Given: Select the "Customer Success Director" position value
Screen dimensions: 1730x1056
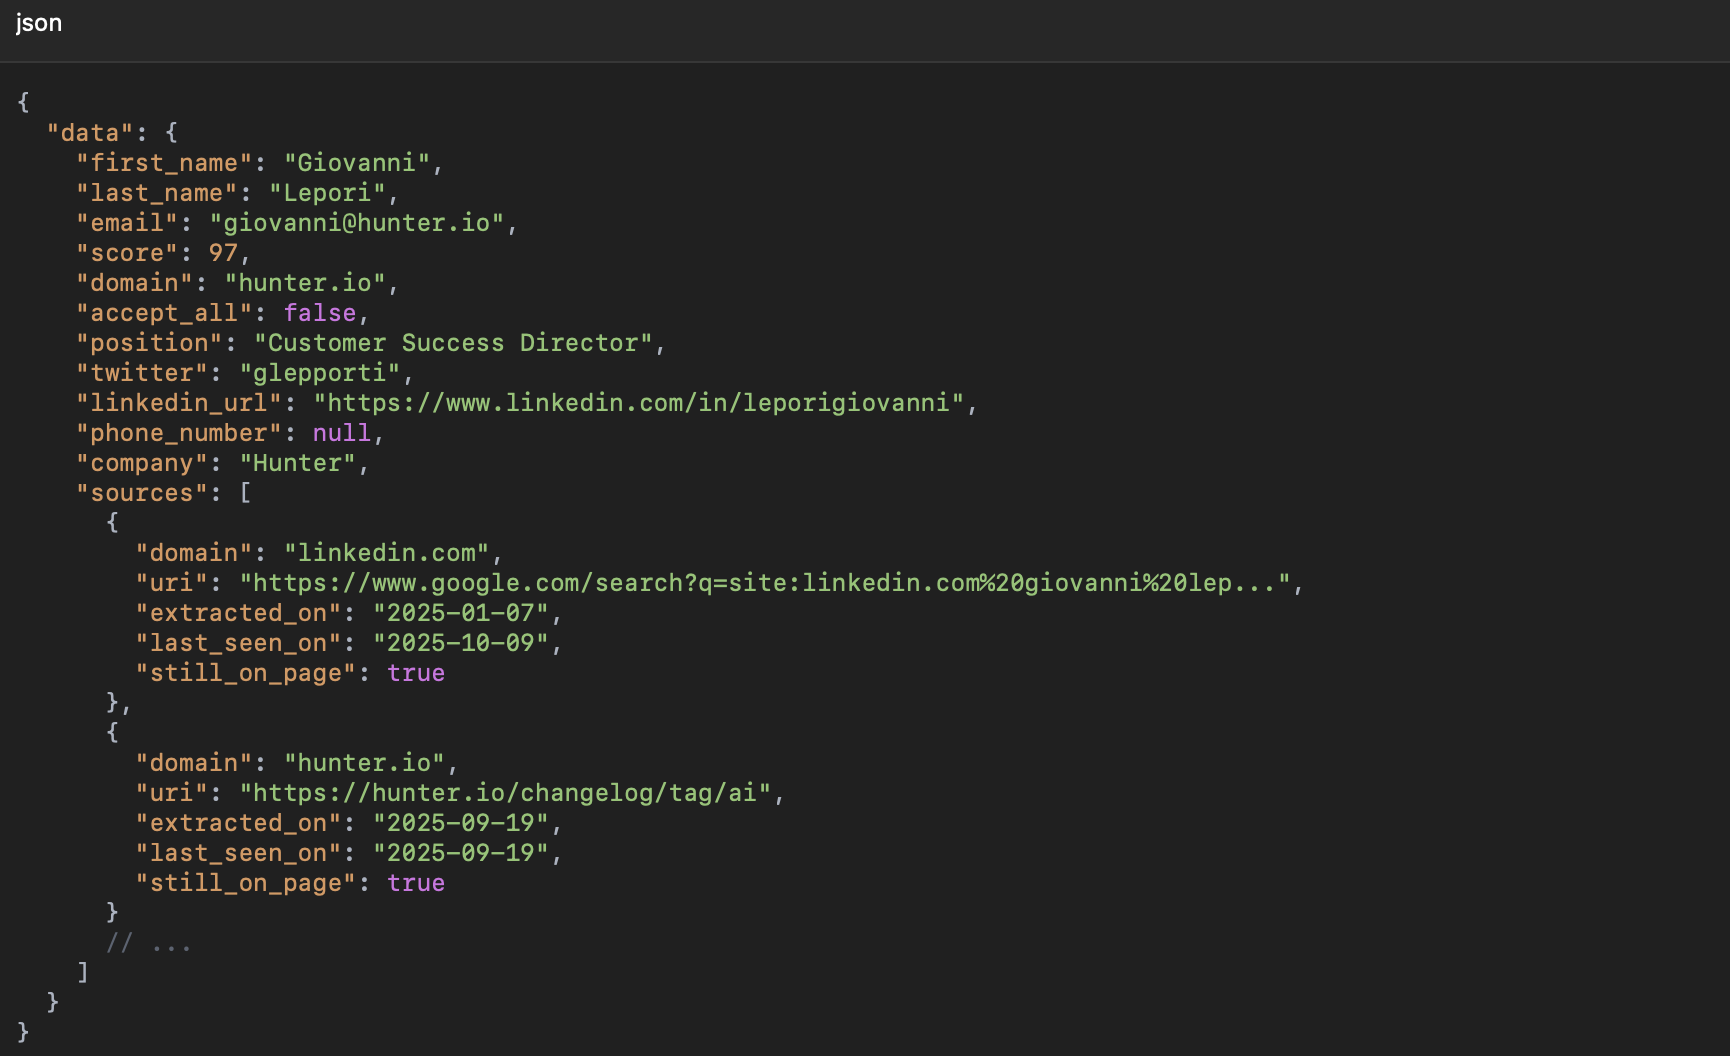Looking at the screenshot, I should [452, 343].
